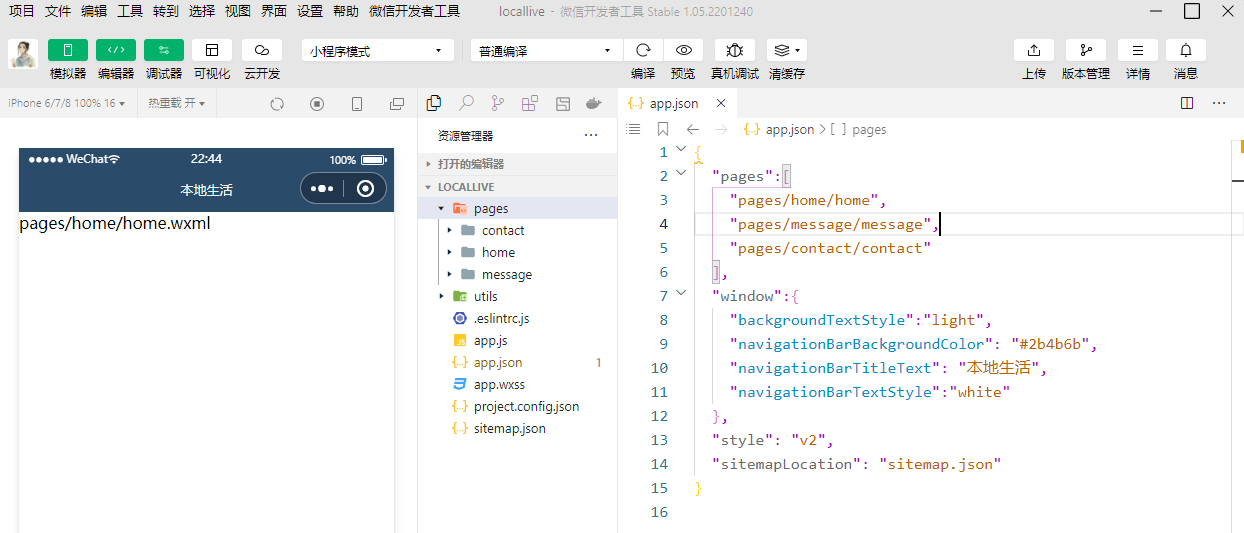
Task: Open 版本管理 version control icon
Action: [x=1086, y=50]
